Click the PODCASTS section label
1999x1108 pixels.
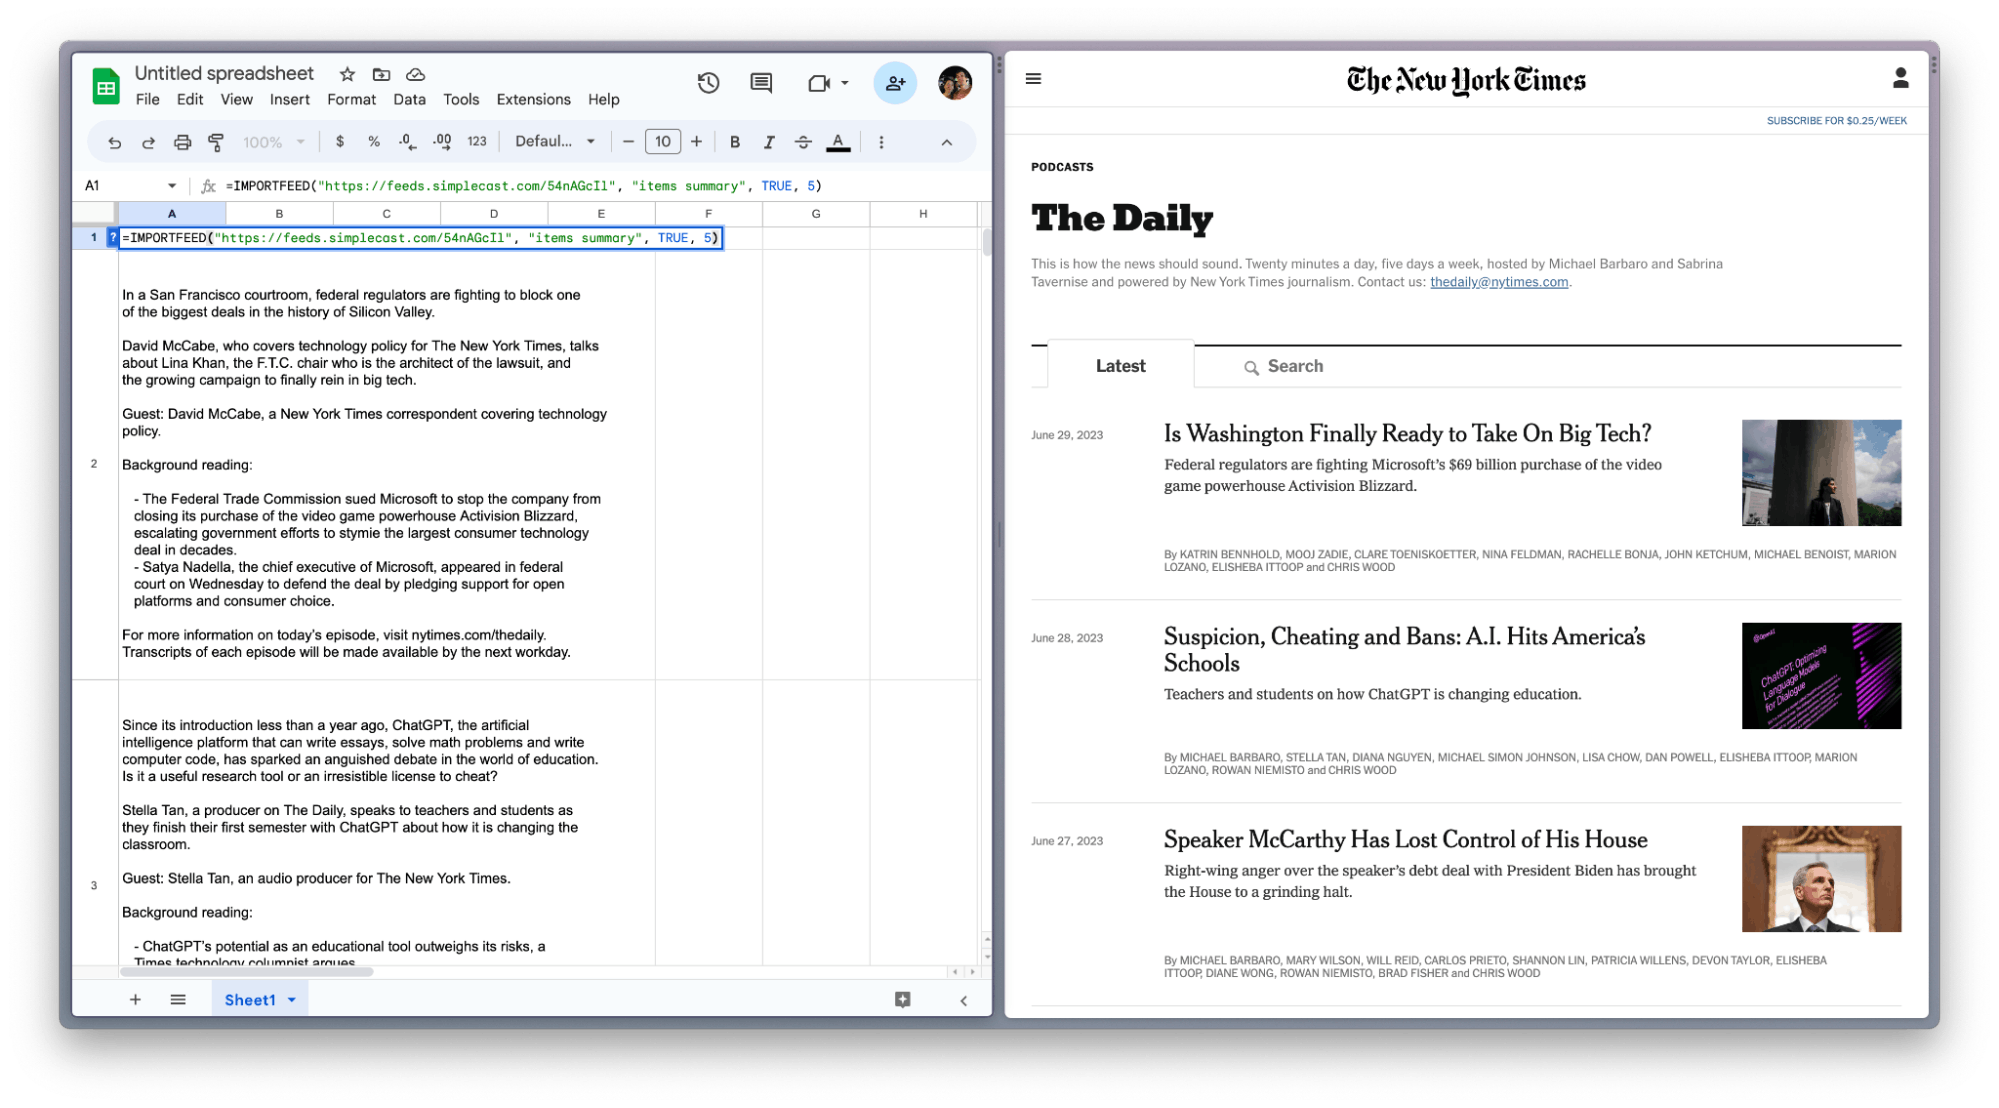point(1062,167)
